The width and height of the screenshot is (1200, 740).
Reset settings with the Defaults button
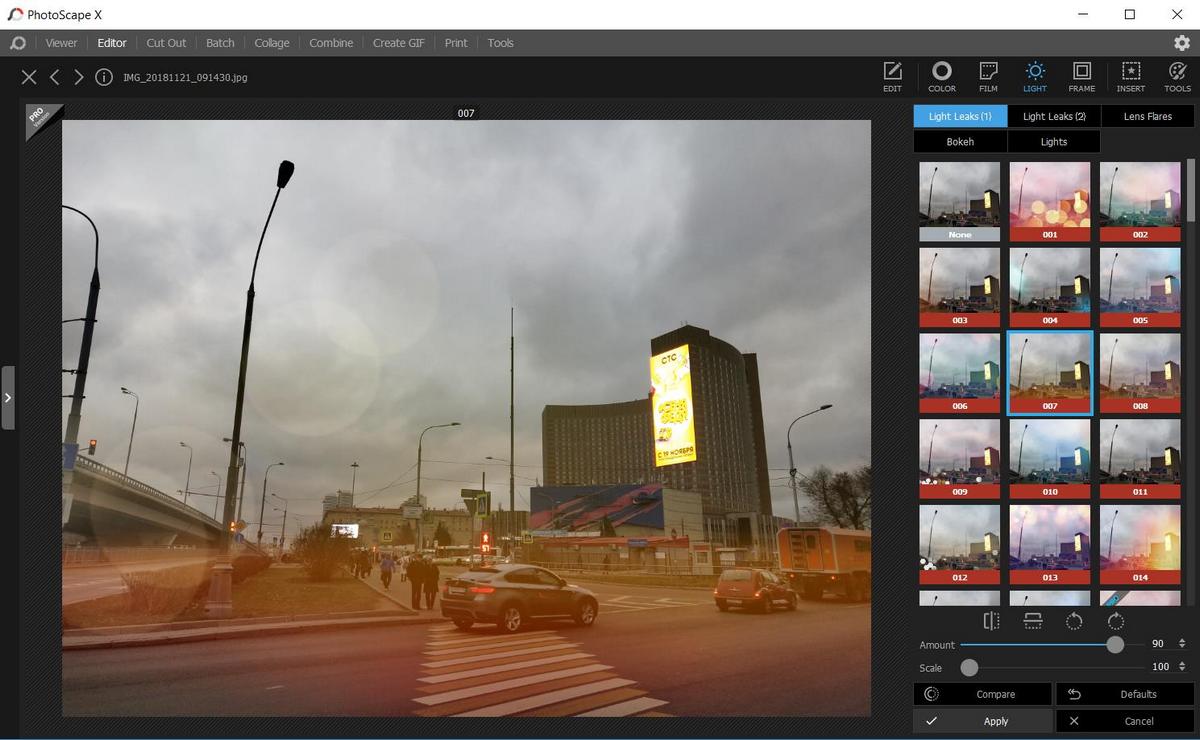click(x=1126, y=694)
